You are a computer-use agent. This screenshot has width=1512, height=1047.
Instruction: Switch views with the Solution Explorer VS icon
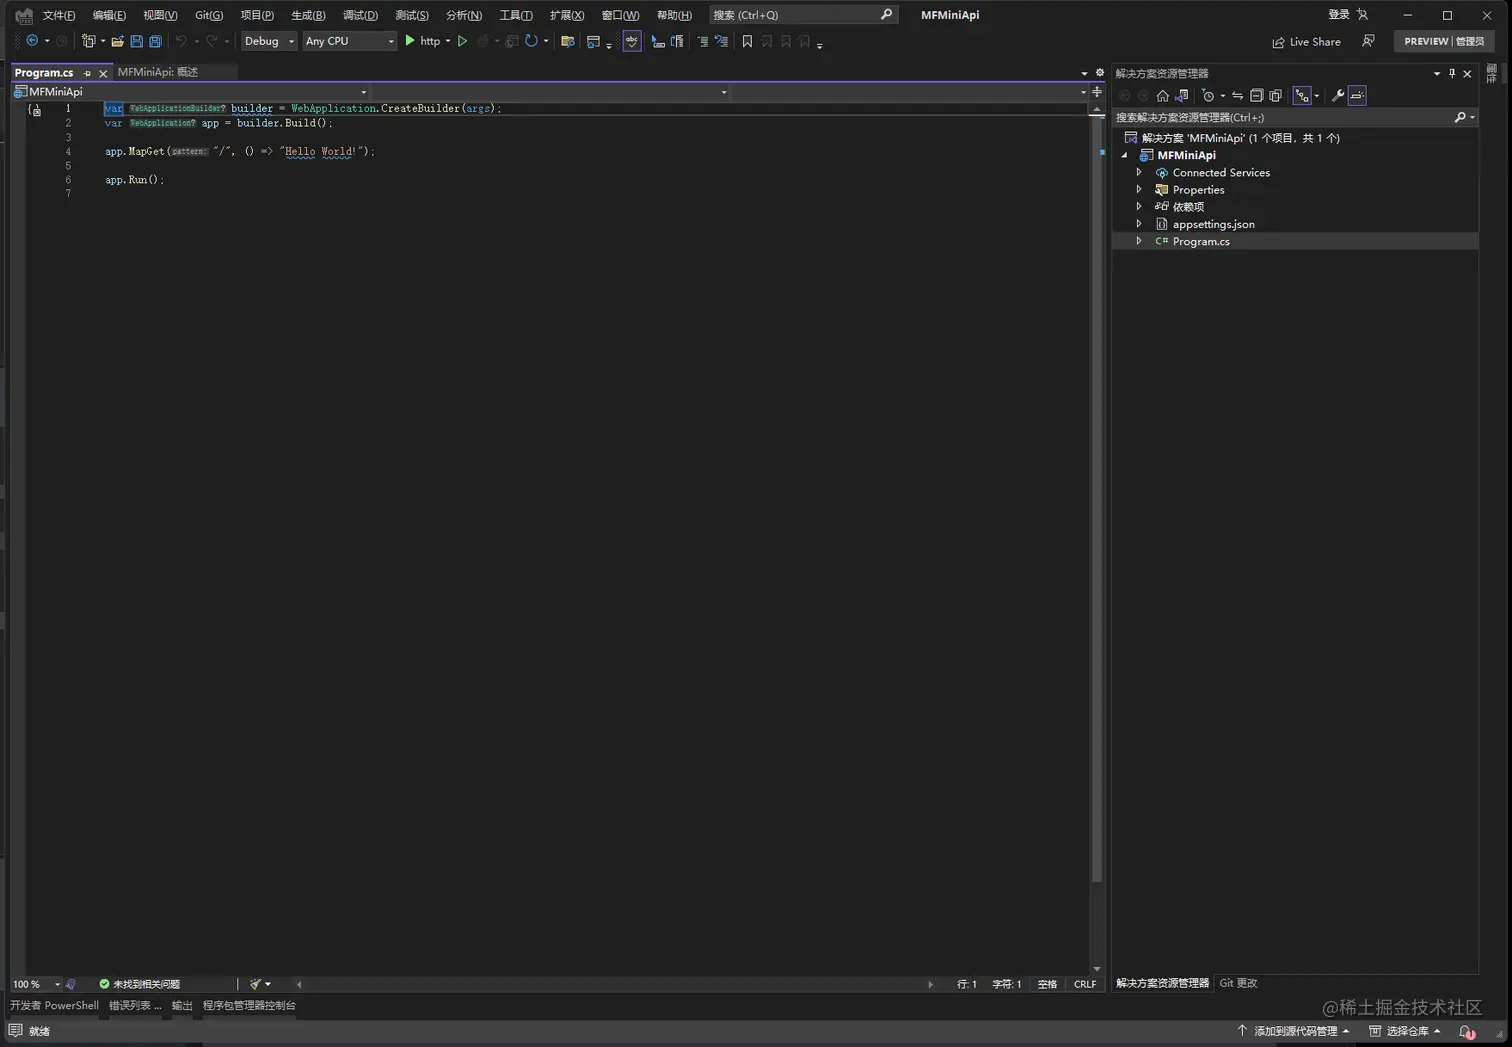1182,96
